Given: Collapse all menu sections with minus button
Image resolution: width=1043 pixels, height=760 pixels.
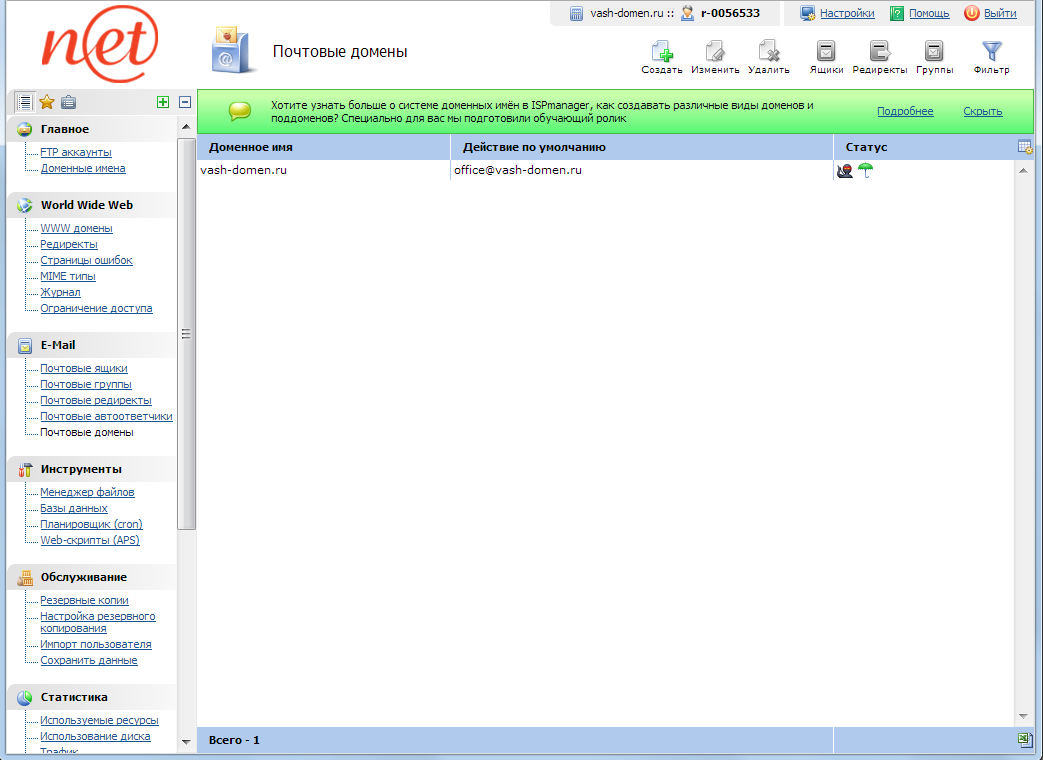Looking at the screenshot, I should tap(185, 102).
